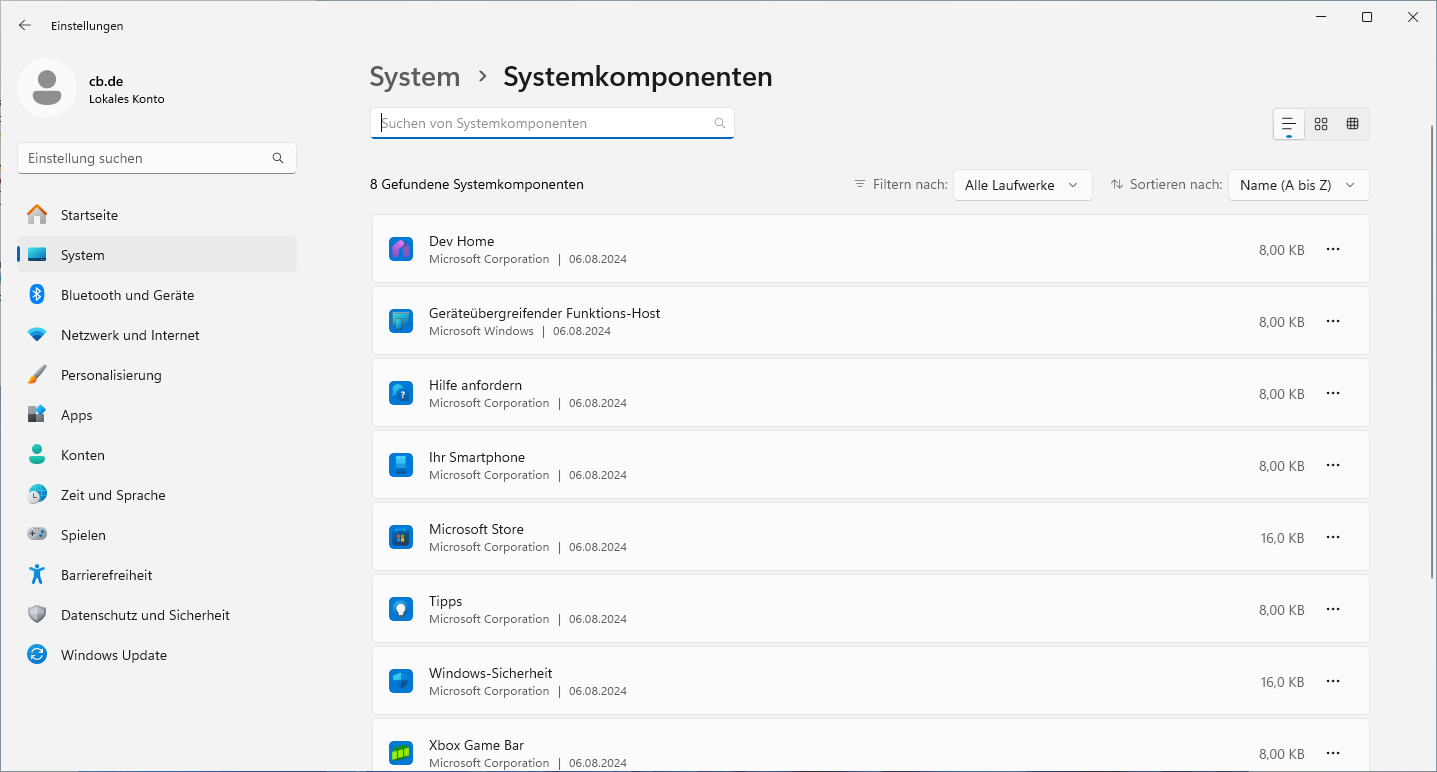The image size is (1437, 772).
Task: Click the Microsoft Store app icon
Action: (401, 537)
